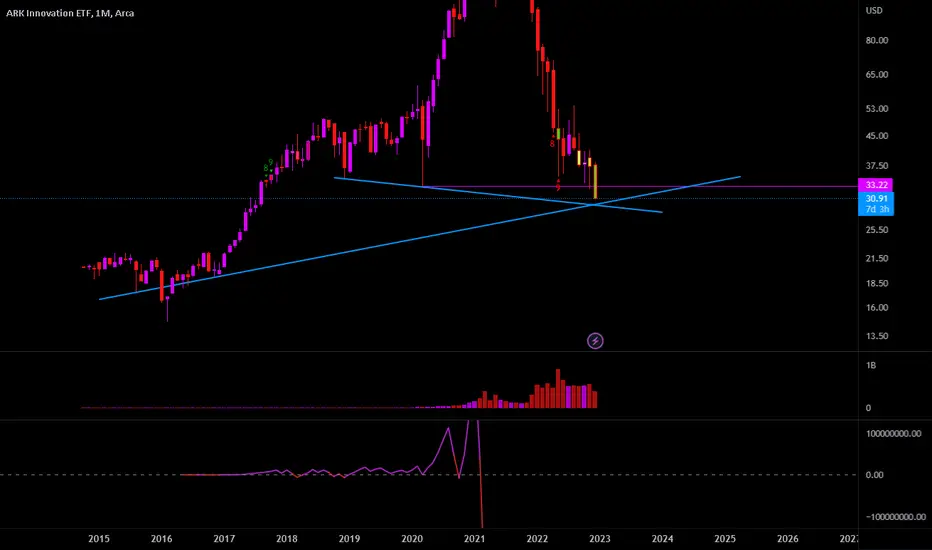Click the 80.00 price axis label
Image resolution: width=932 pixels, height=550 pixels.
[877, 40]
